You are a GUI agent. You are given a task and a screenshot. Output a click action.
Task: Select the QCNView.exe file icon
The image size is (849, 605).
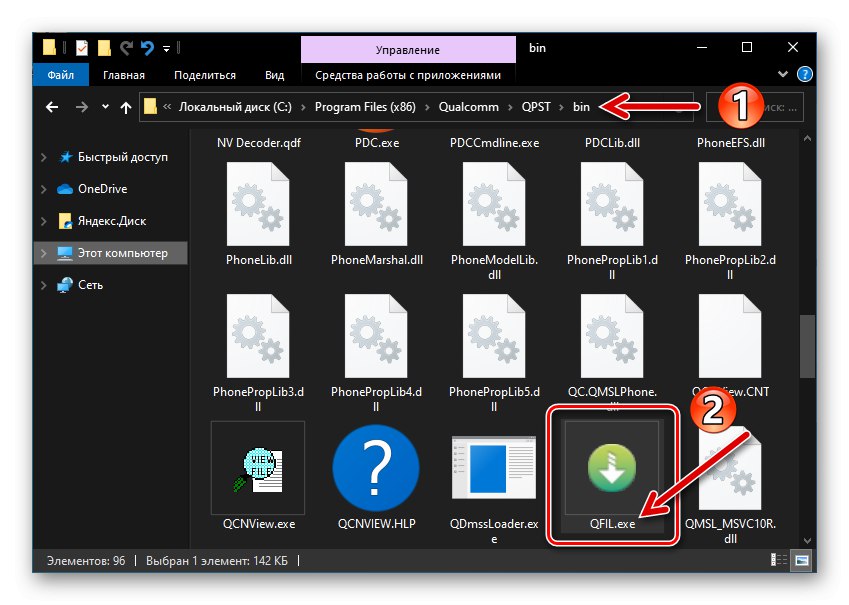(258, 470)
